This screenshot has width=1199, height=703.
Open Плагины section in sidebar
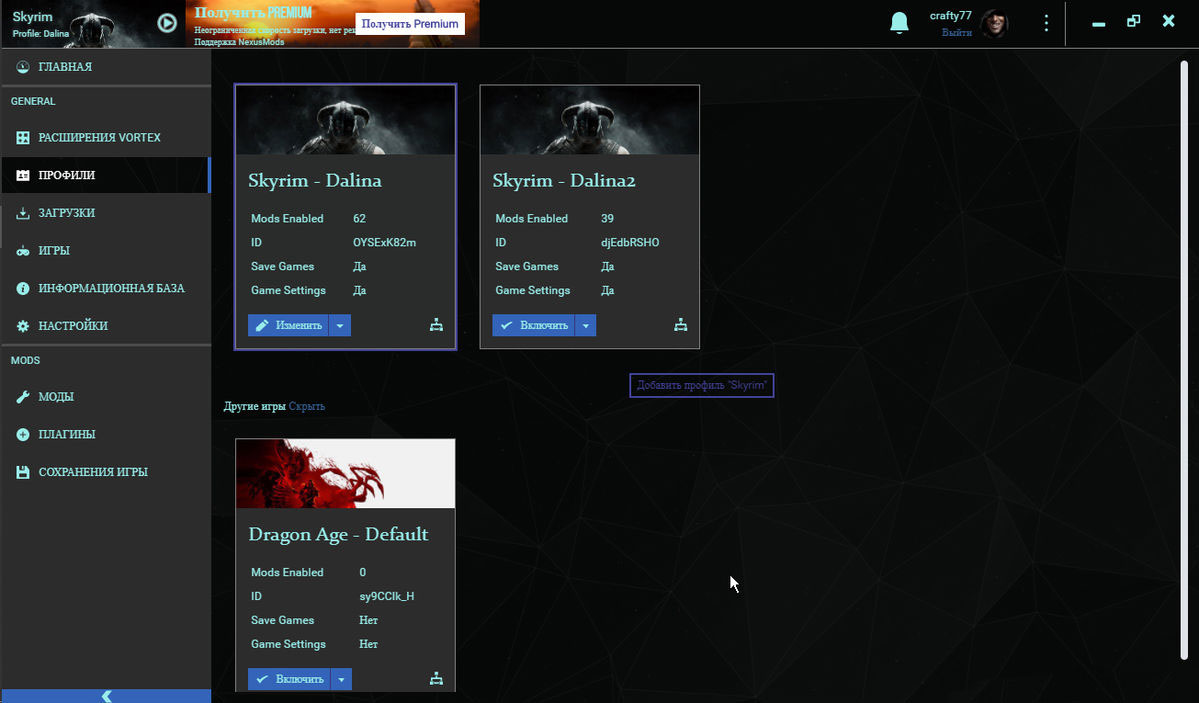coord(66,435)
